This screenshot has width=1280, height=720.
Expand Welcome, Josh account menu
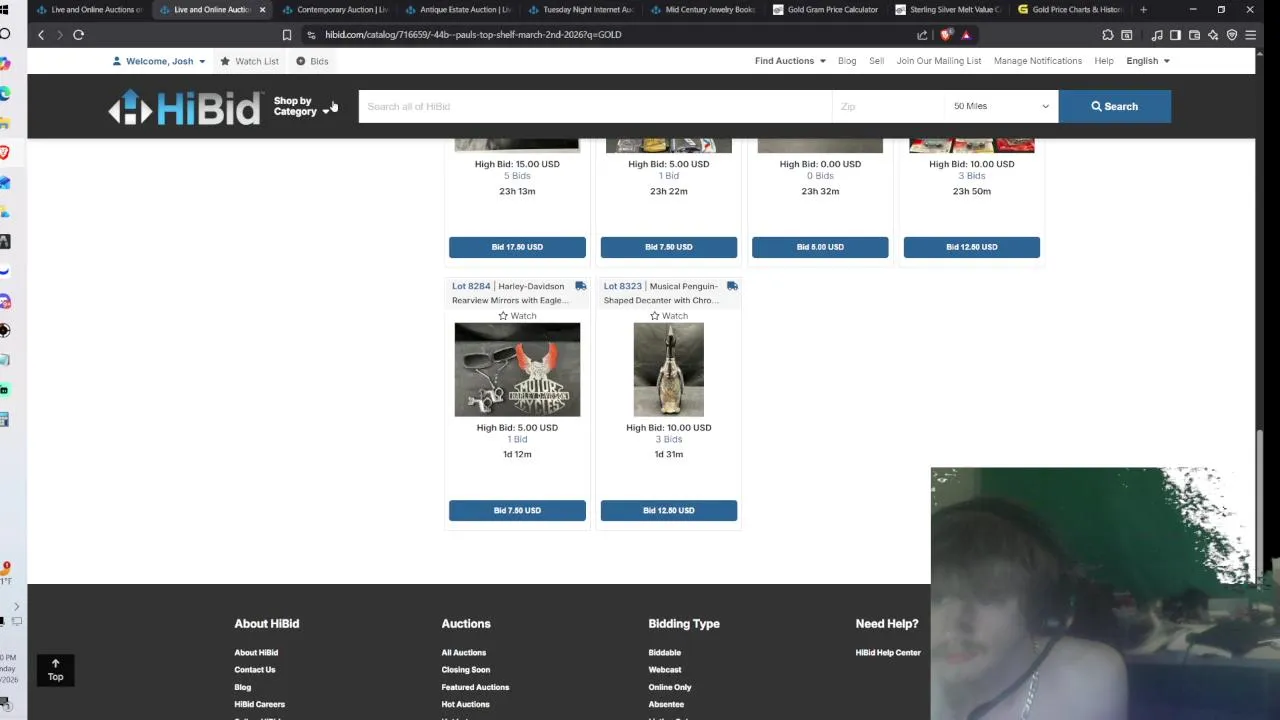click(x=159, y=61)
